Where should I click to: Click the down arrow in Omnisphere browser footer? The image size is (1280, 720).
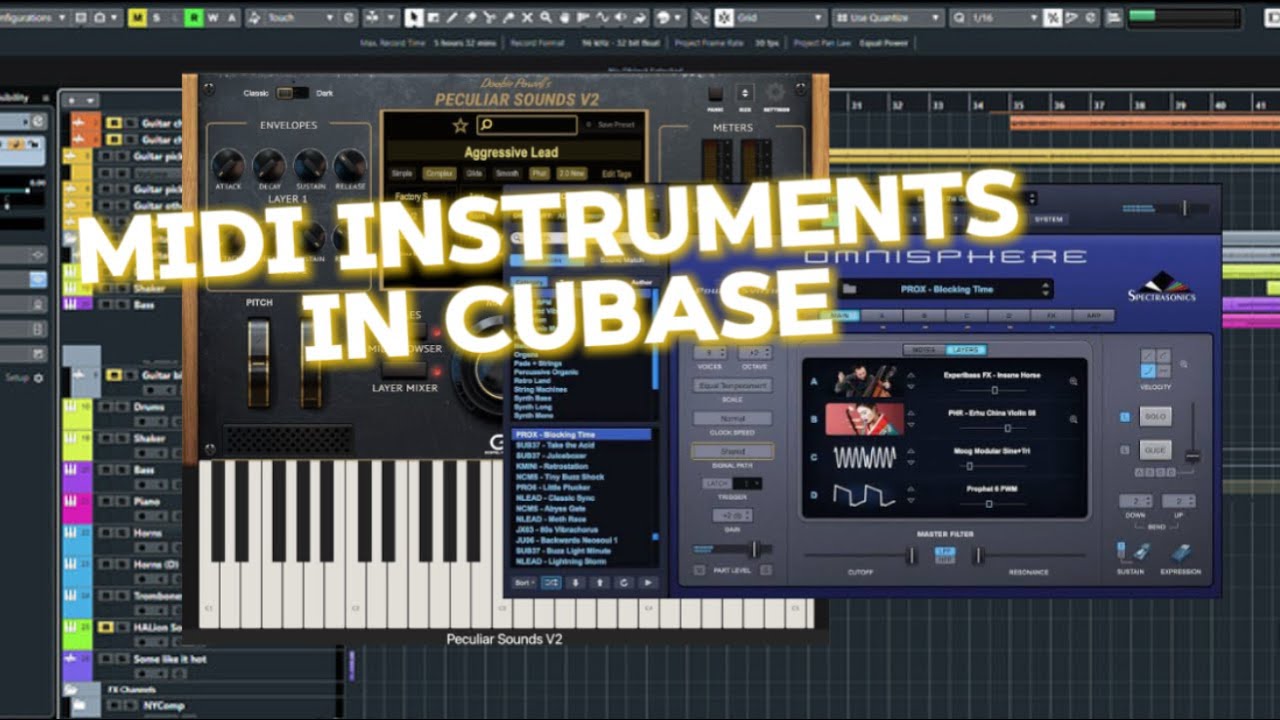575,583
